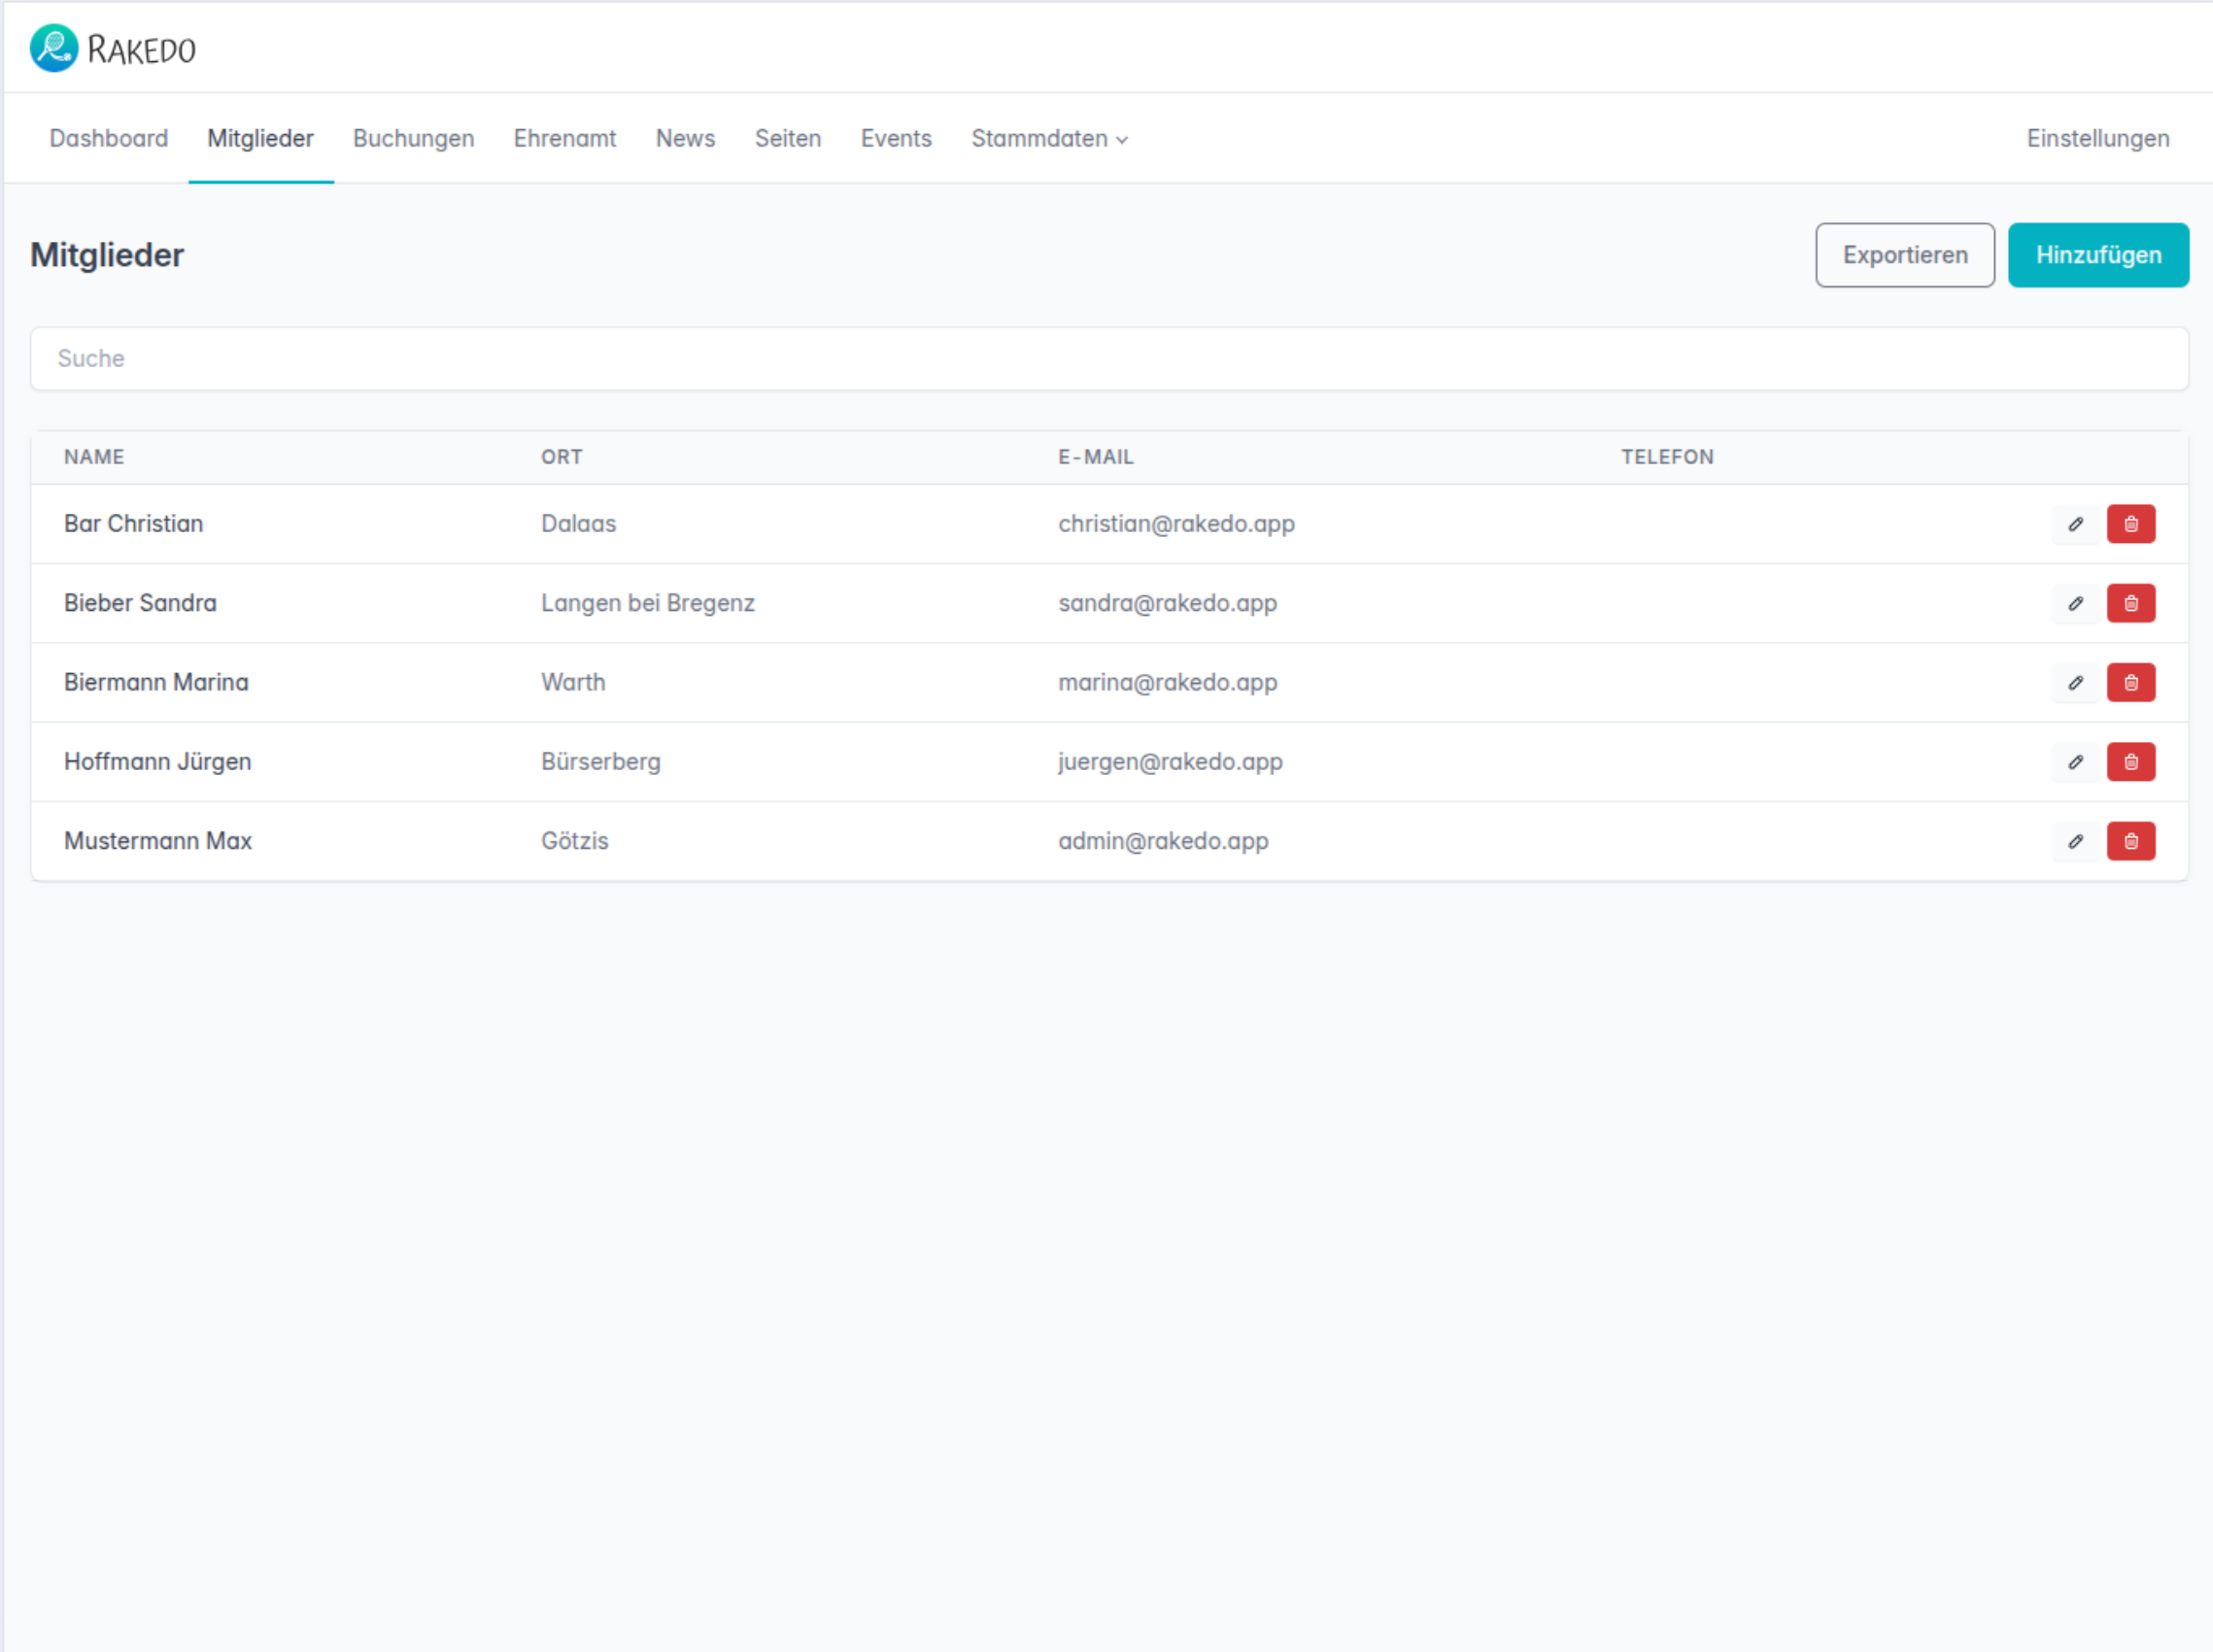Image resolution: width=2213 pixels, height=1652 pixels.
Task: Expand the Stammdaten dropdown menu
Action: click(x=1049, y=138)
